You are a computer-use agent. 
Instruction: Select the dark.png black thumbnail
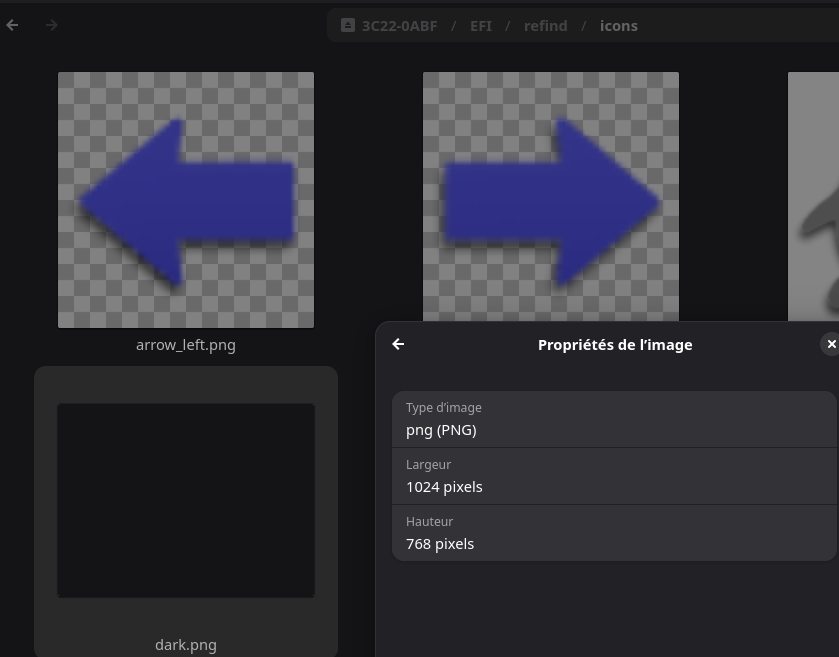[186, 500]
